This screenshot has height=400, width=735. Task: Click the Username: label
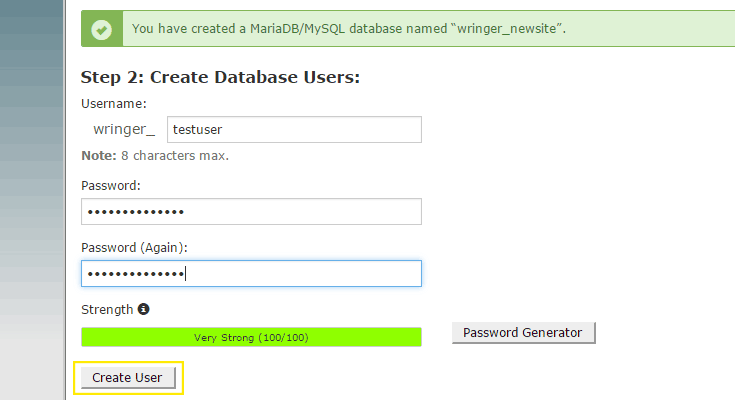[x=114, y=104]
